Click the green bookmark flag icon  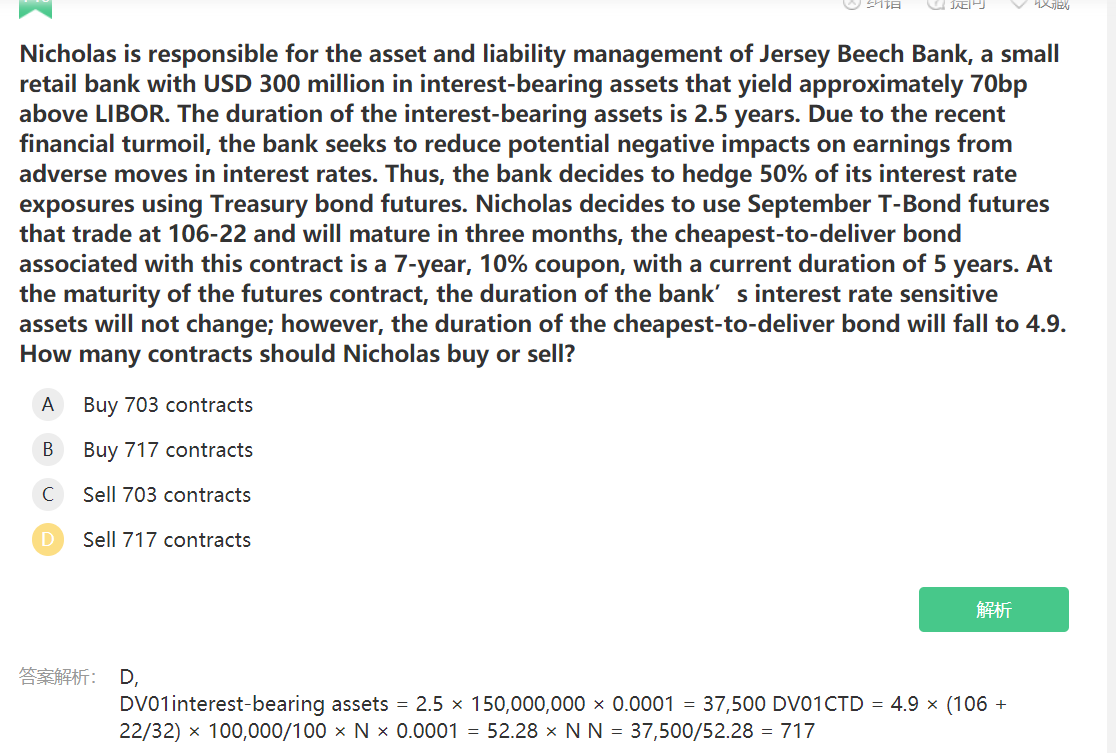[x=35, y=6]
